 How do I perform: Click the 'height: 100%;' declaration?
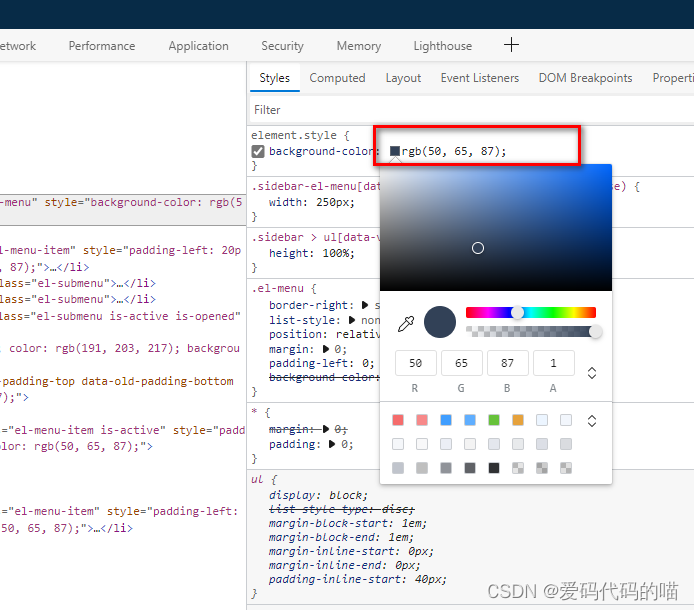[312, 253]
